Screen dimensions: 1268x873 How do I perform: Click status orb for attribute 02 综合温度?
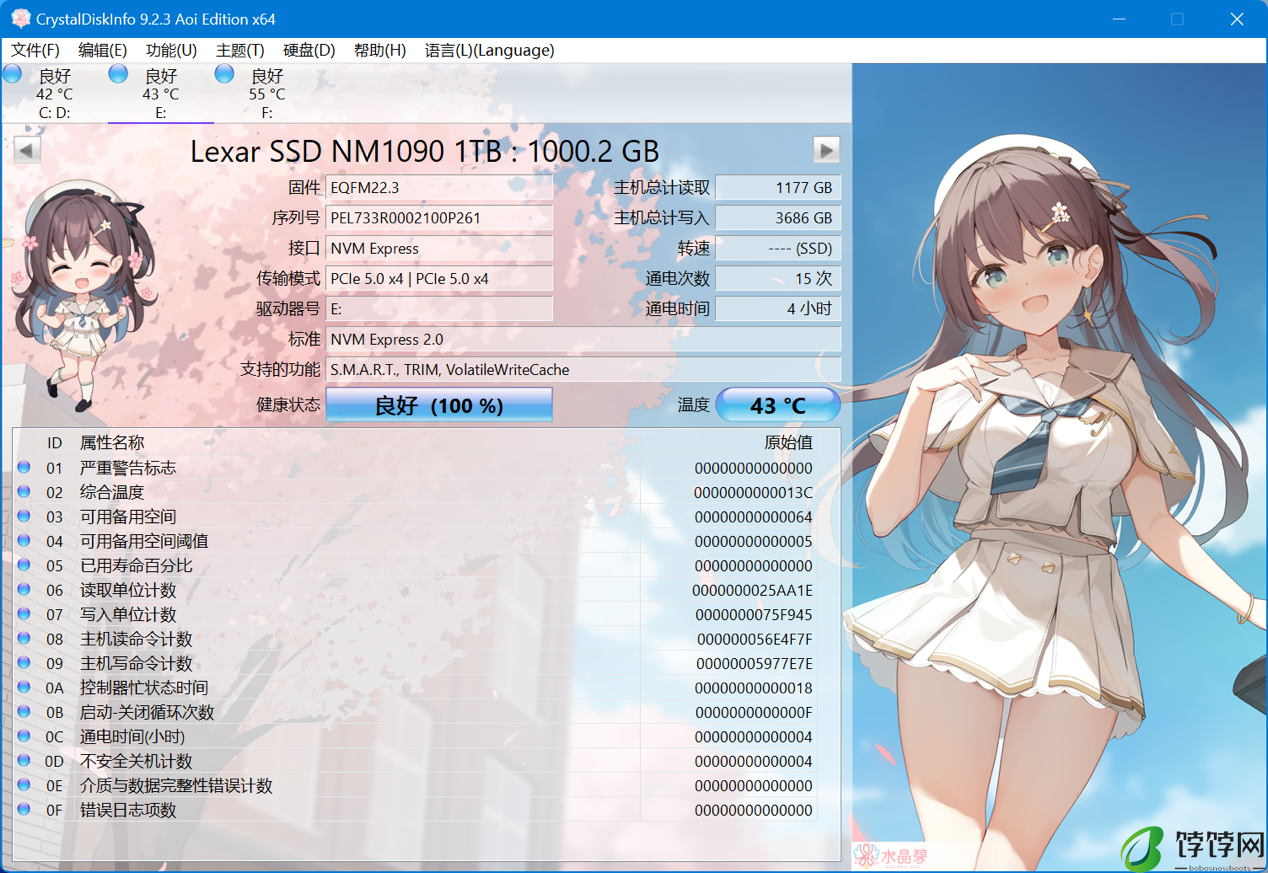24,491
